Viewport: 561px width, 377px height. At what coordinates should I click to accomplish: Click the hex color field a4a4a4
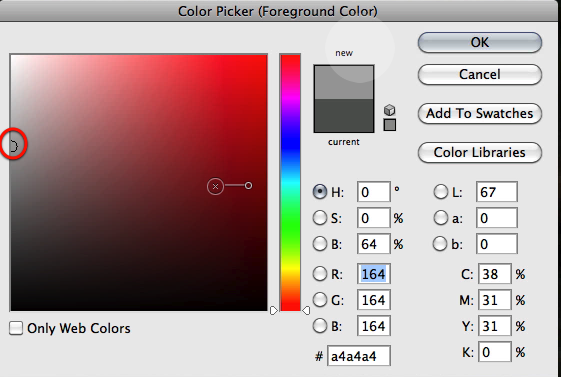tap(358, 356)
